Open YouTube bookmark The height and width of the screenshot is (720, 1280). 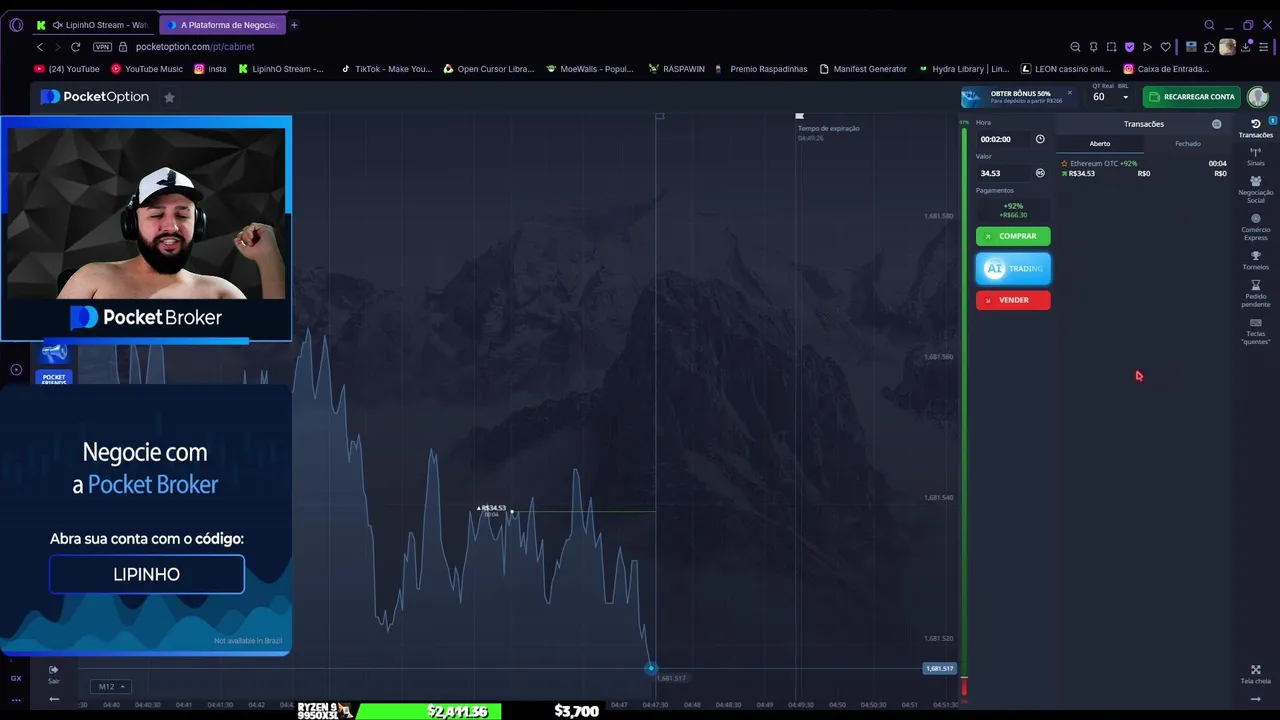point(67,69)
